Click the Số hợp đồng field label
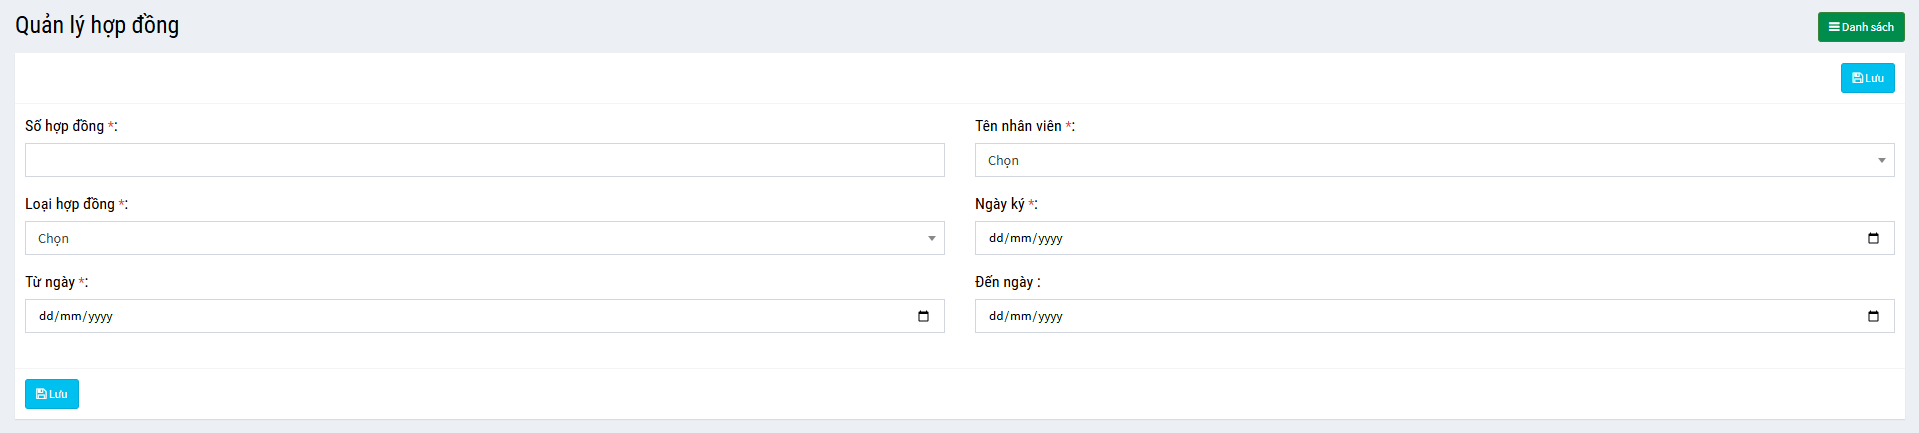Image resolution: width=1919 pixels, height=433 pixels. pos(64,126)
